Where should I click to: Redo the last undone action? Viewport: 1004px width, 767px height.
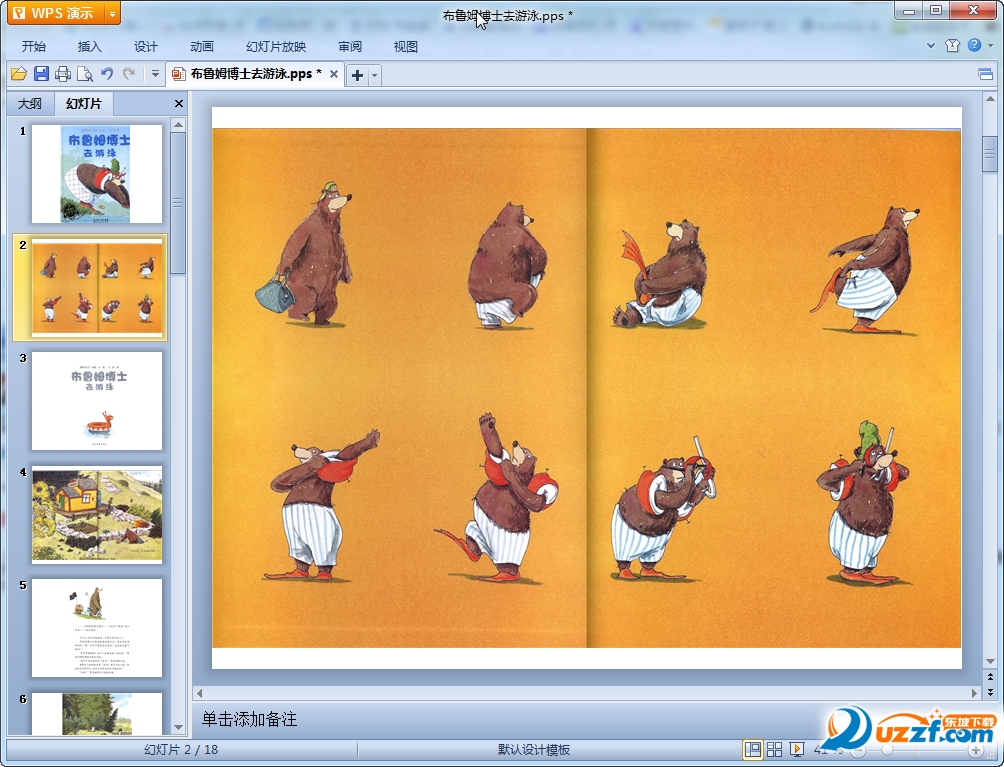pyautogui.click(x=129, y=74)
